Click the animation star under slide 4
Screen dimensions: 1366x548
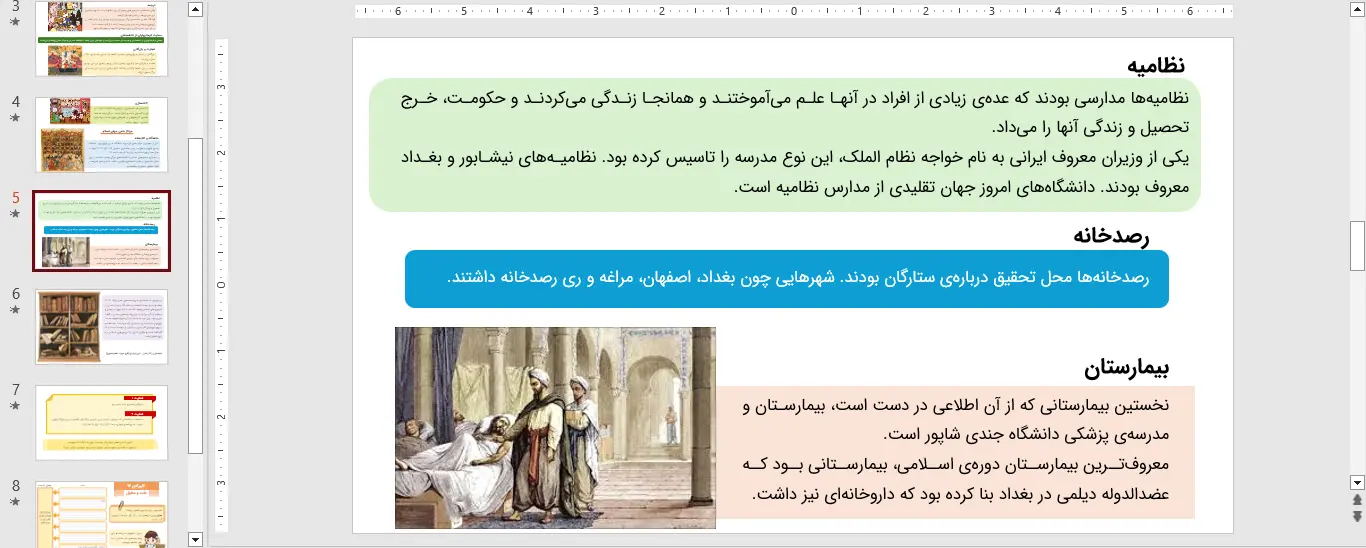[x=15, y=117]
